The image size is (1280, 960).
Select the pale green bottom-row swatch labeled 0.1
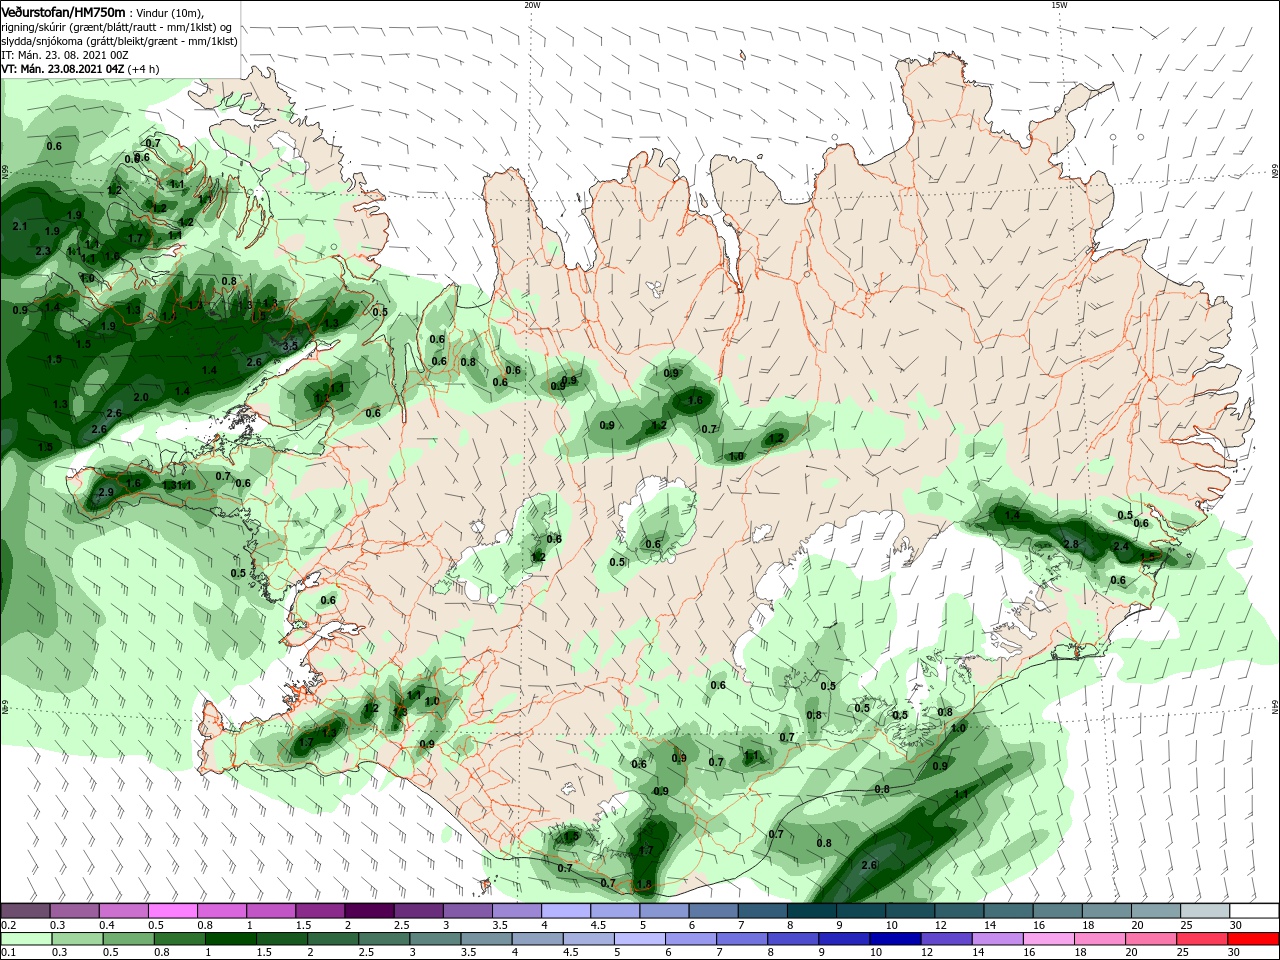pyautogui.click(x=25, y=939)
